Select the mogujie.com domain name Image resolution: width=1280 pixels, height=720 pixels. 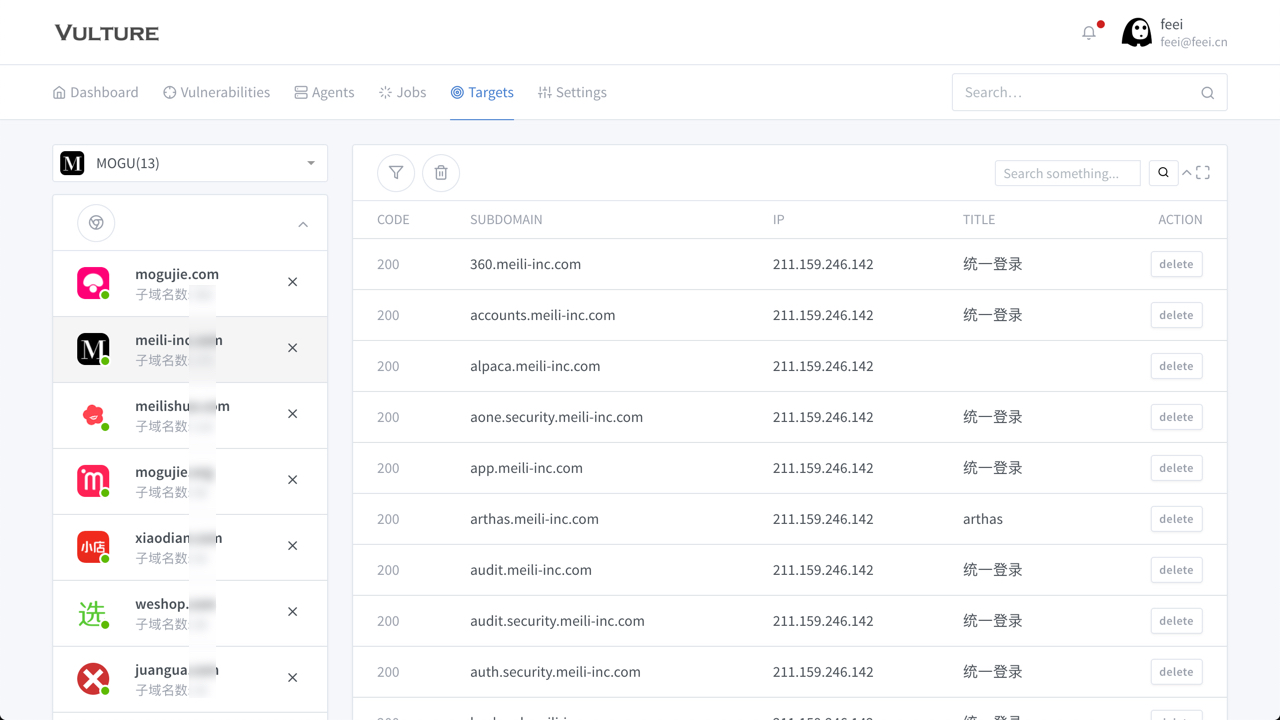(x=177, y=274)
